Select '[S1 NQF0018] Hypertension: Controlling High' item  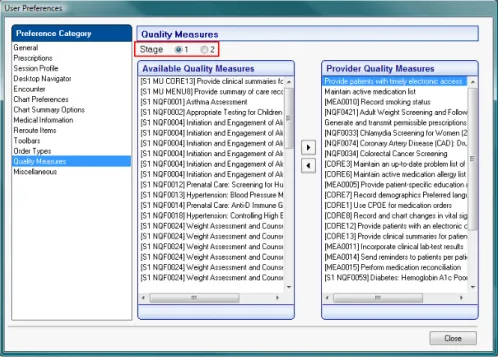(212, 216)
